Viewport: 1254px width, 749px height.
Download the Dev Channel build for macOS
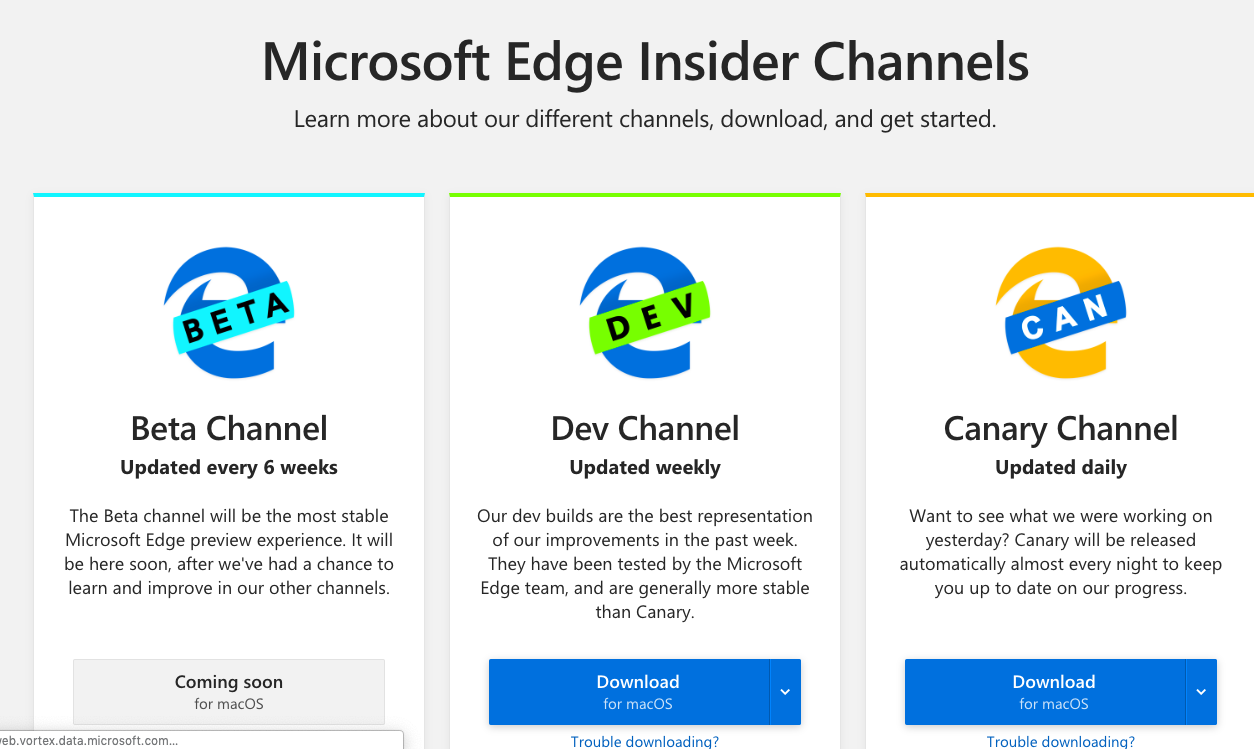tap(629, 691)
